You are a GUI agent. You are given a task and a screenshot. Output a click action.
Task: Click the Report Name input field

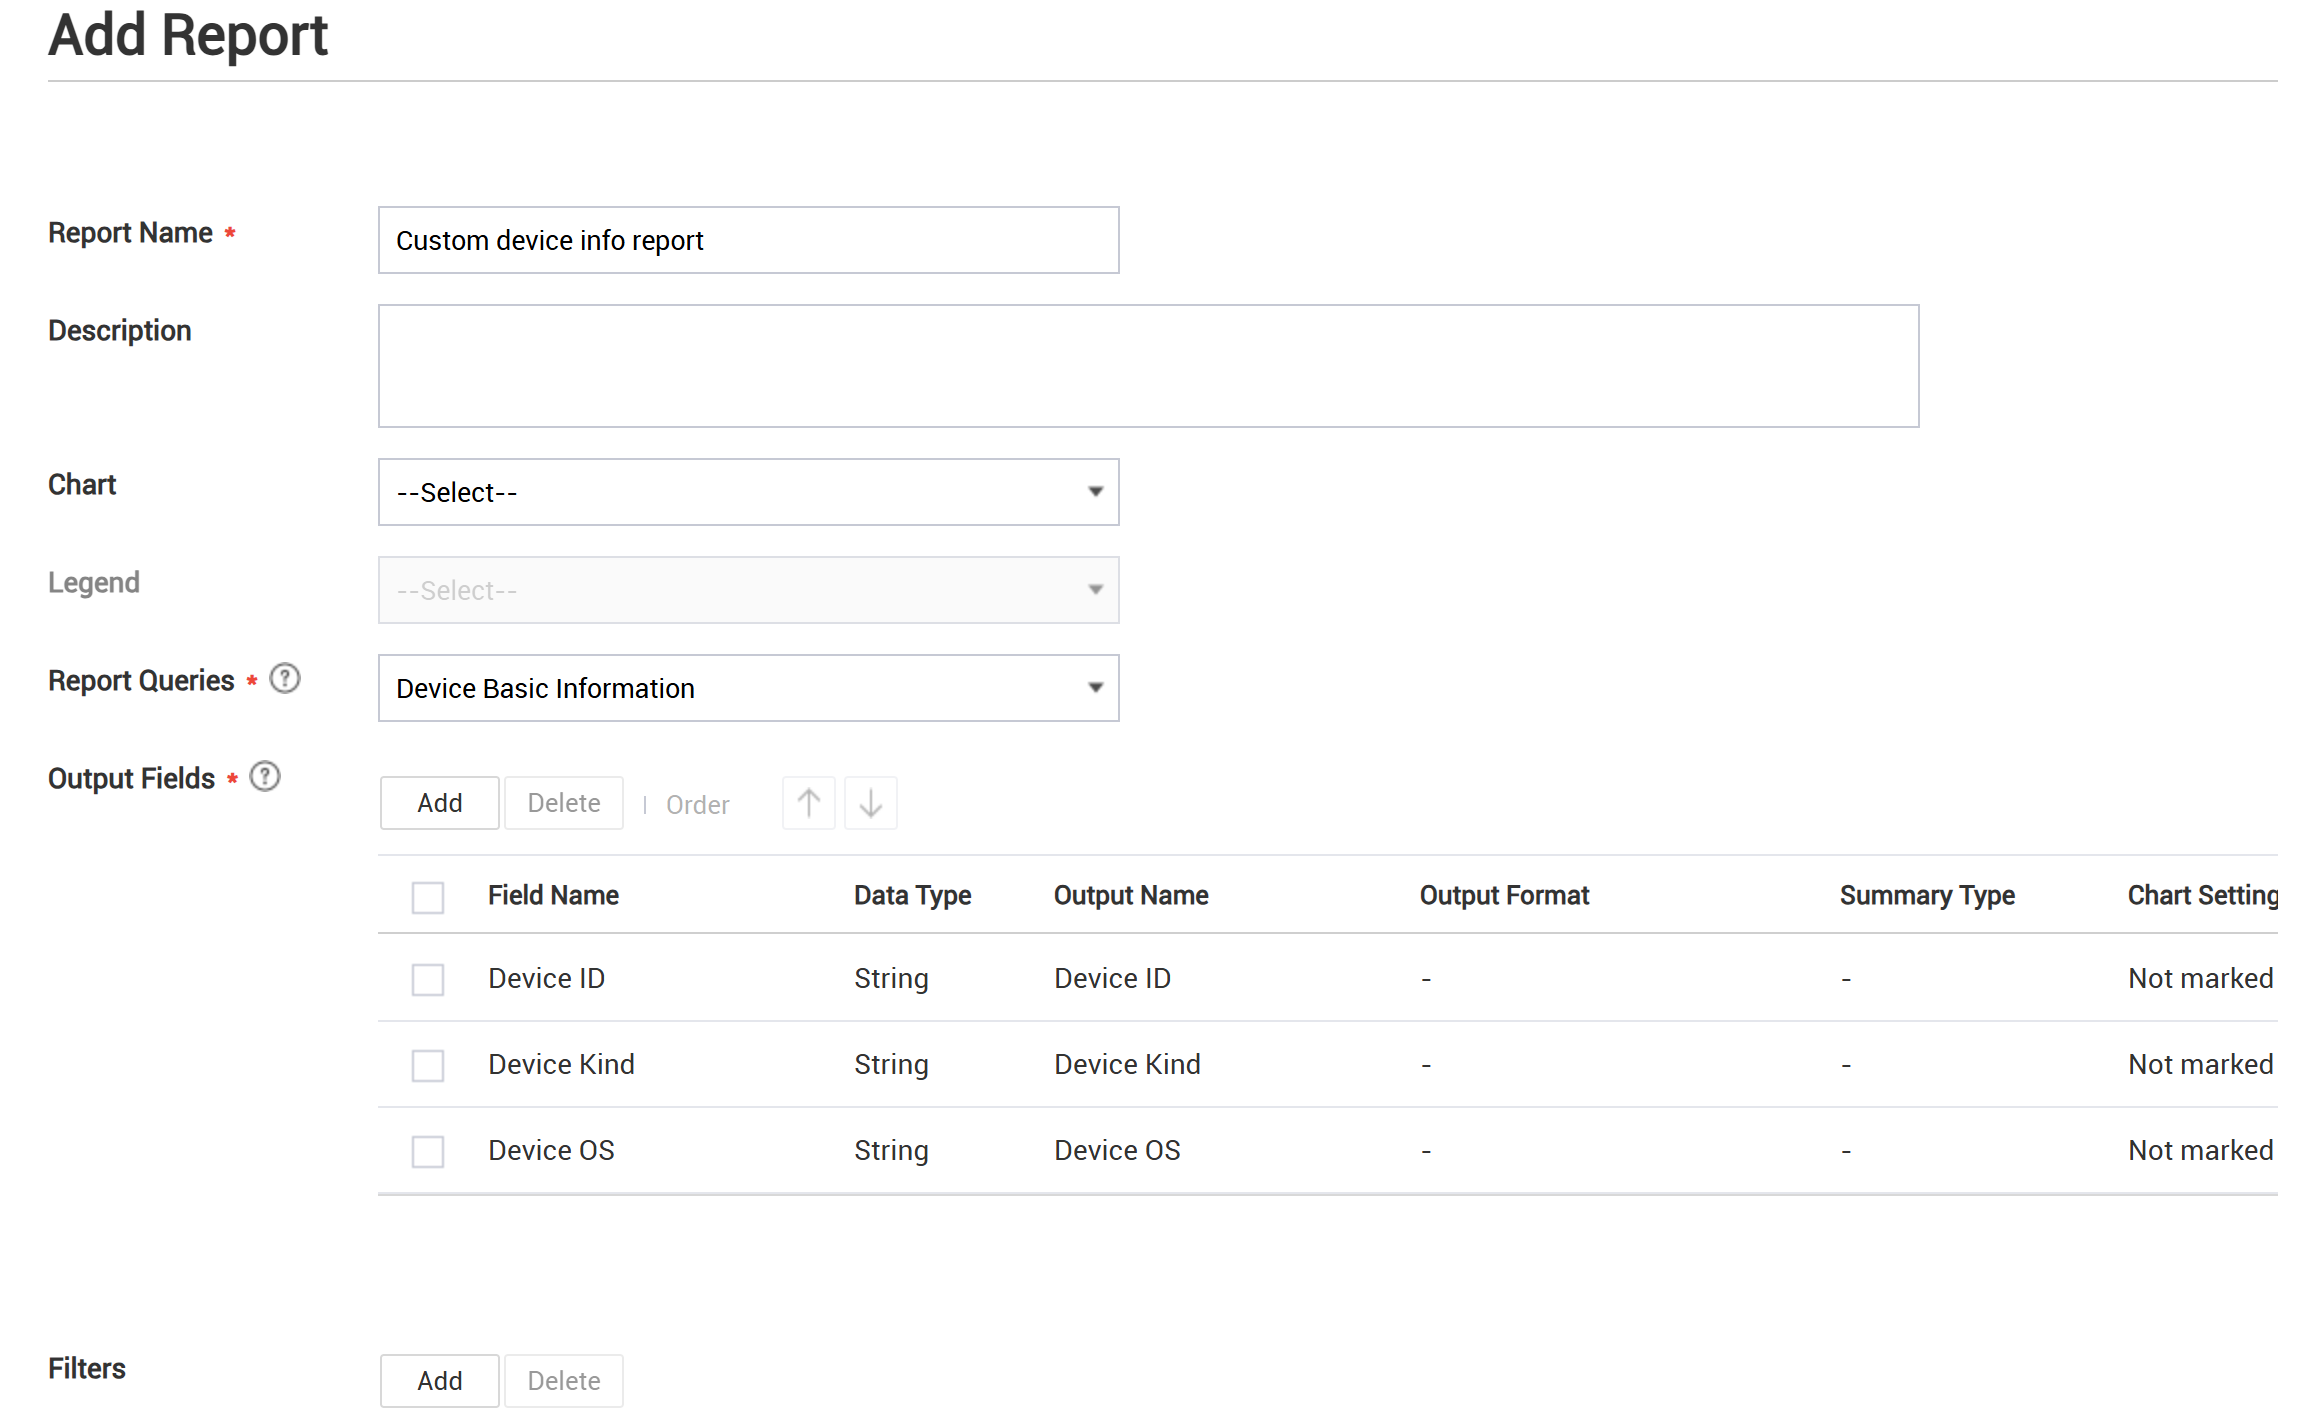pyautogui.click(x=748, y=240)
